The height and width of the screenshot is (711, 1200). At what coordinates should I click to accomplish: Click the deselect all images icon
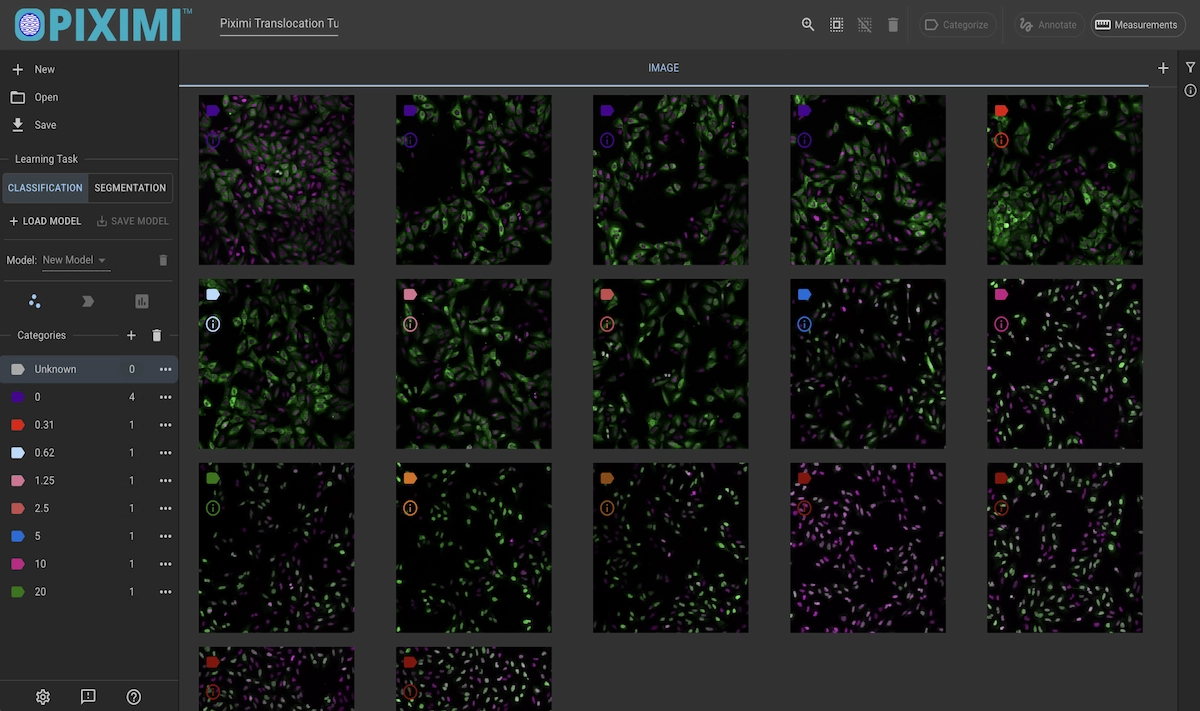pyautogui.click(x=865, y=25)
